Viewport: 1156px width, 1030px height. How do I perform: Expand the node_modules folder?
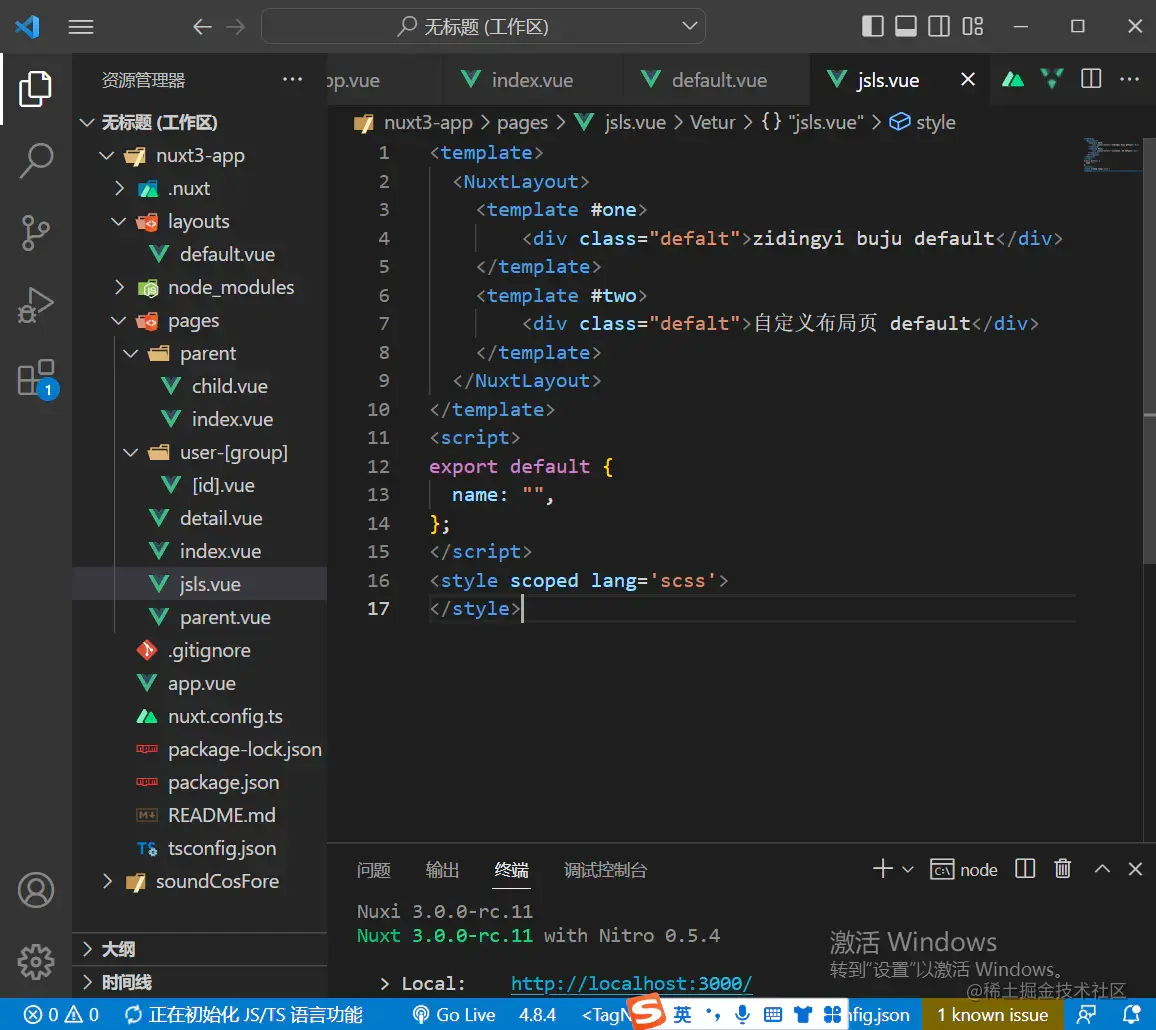[x=119, y=288]
